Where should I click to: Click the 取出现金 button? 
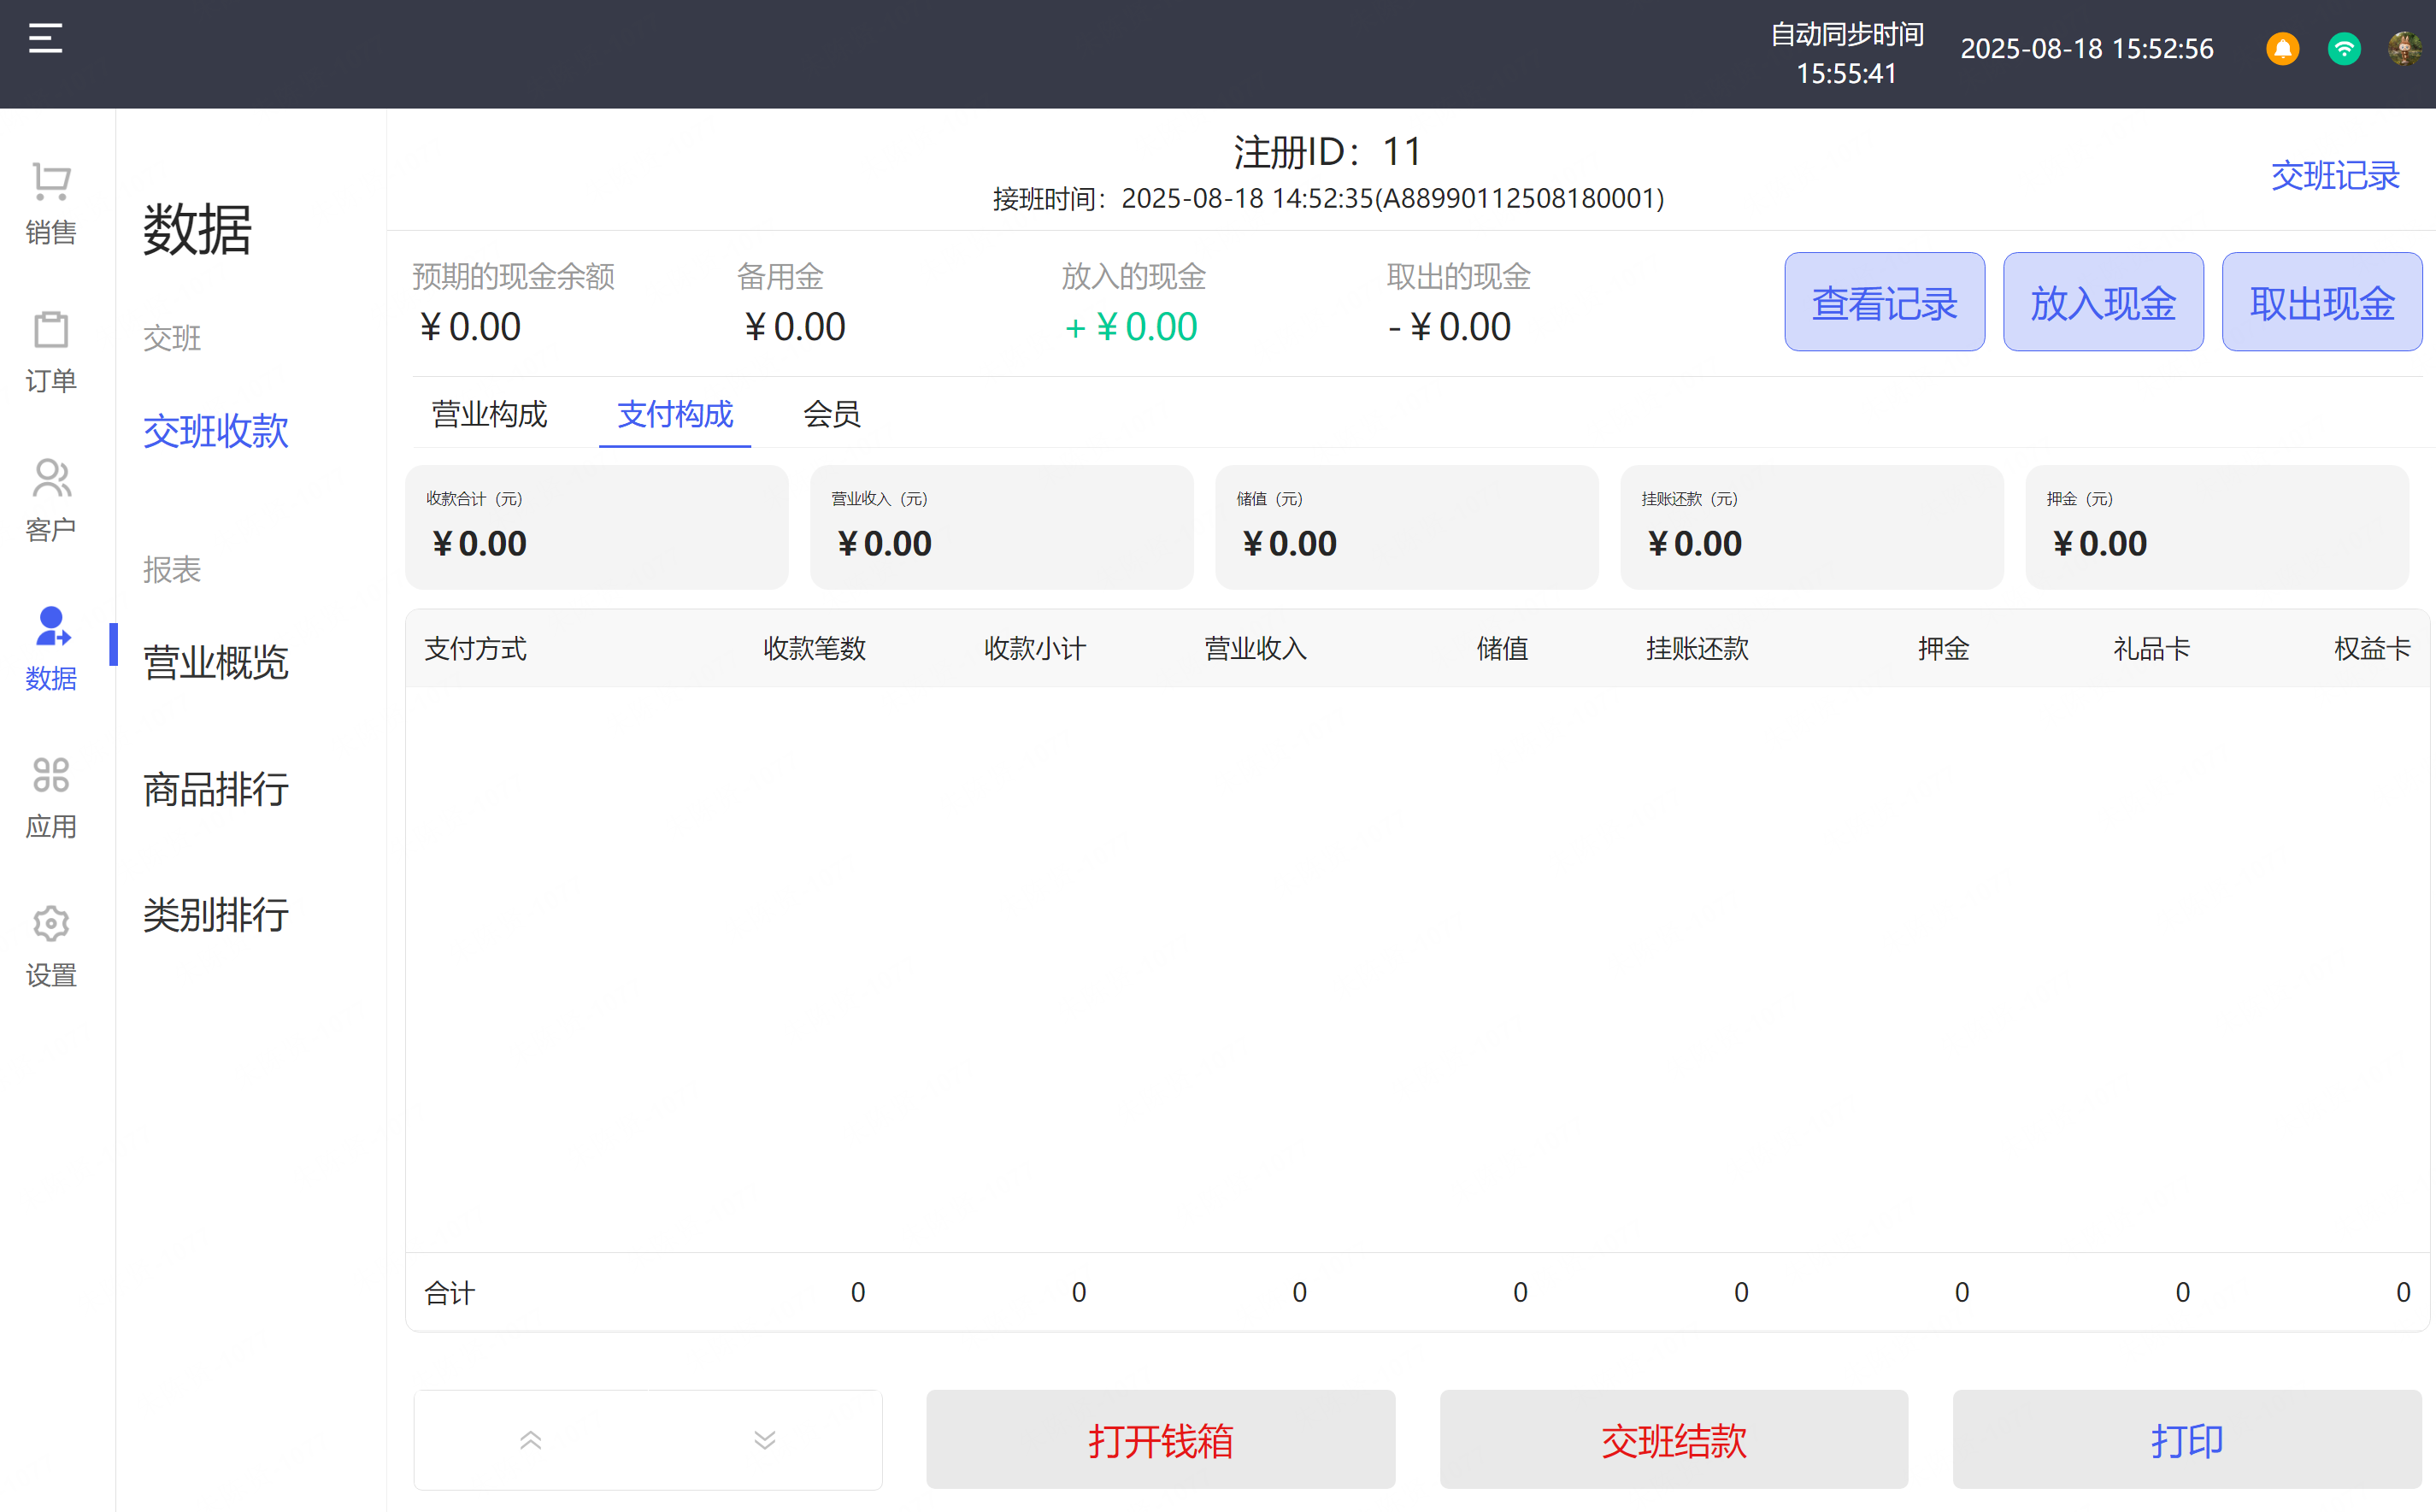[x=2322, y=302]
